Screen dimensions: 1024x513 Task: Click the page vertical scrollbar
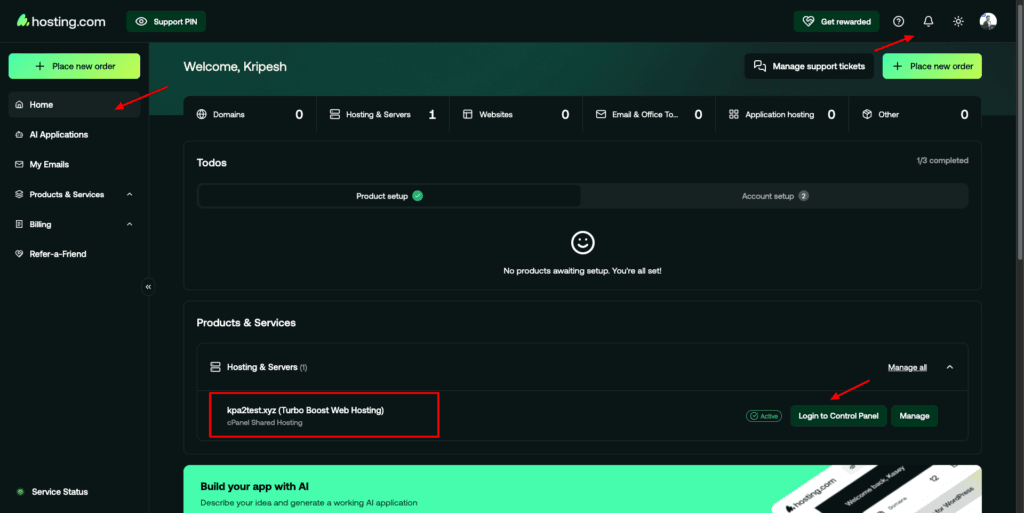click(x=1020, y=131)
